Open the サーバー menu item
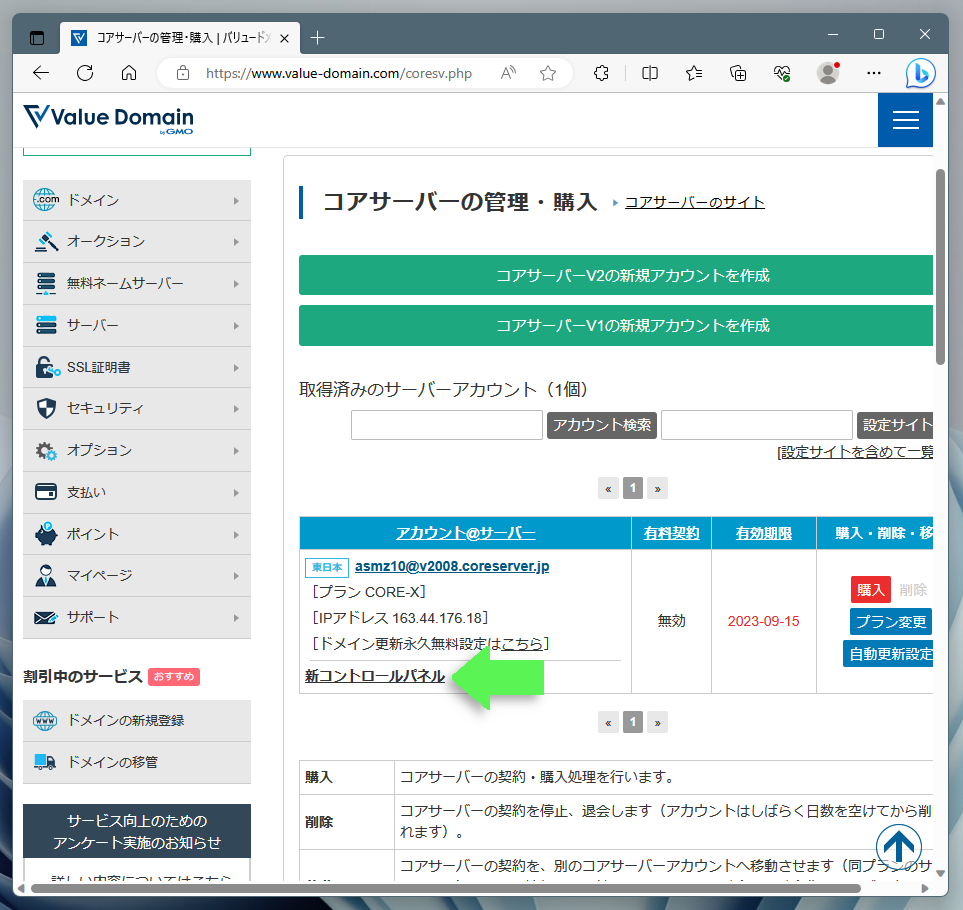The width and height of the screenshot is (963, 910). [137, 326]
